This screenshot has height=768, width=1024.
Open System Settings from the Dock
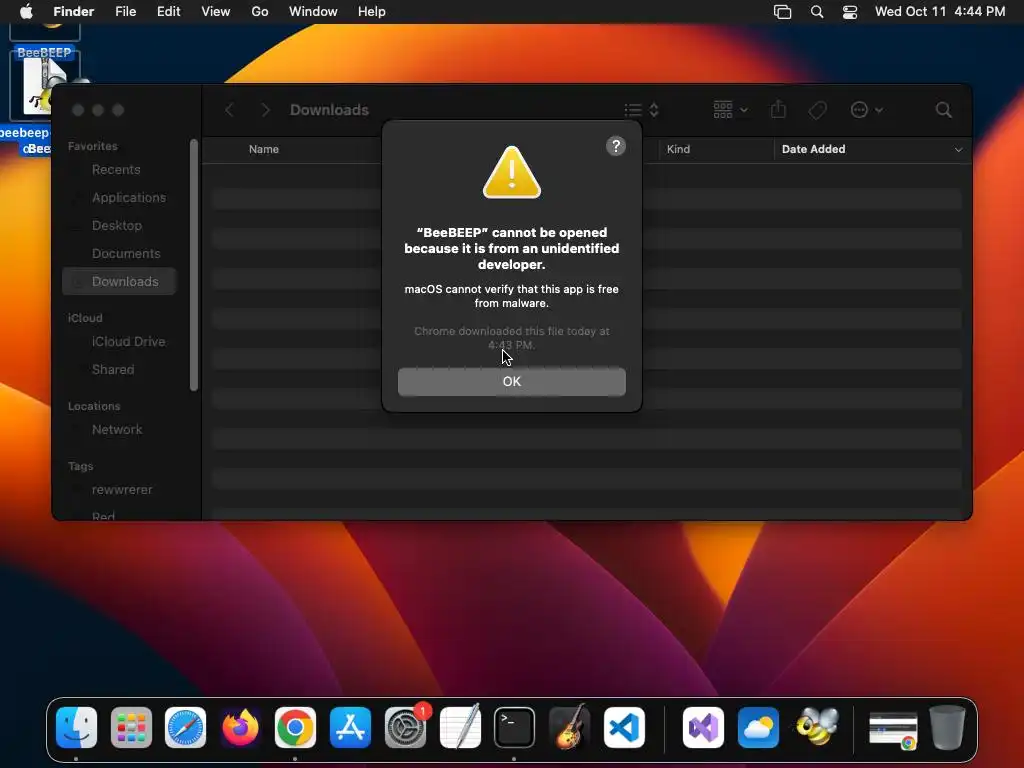(405, 727)
